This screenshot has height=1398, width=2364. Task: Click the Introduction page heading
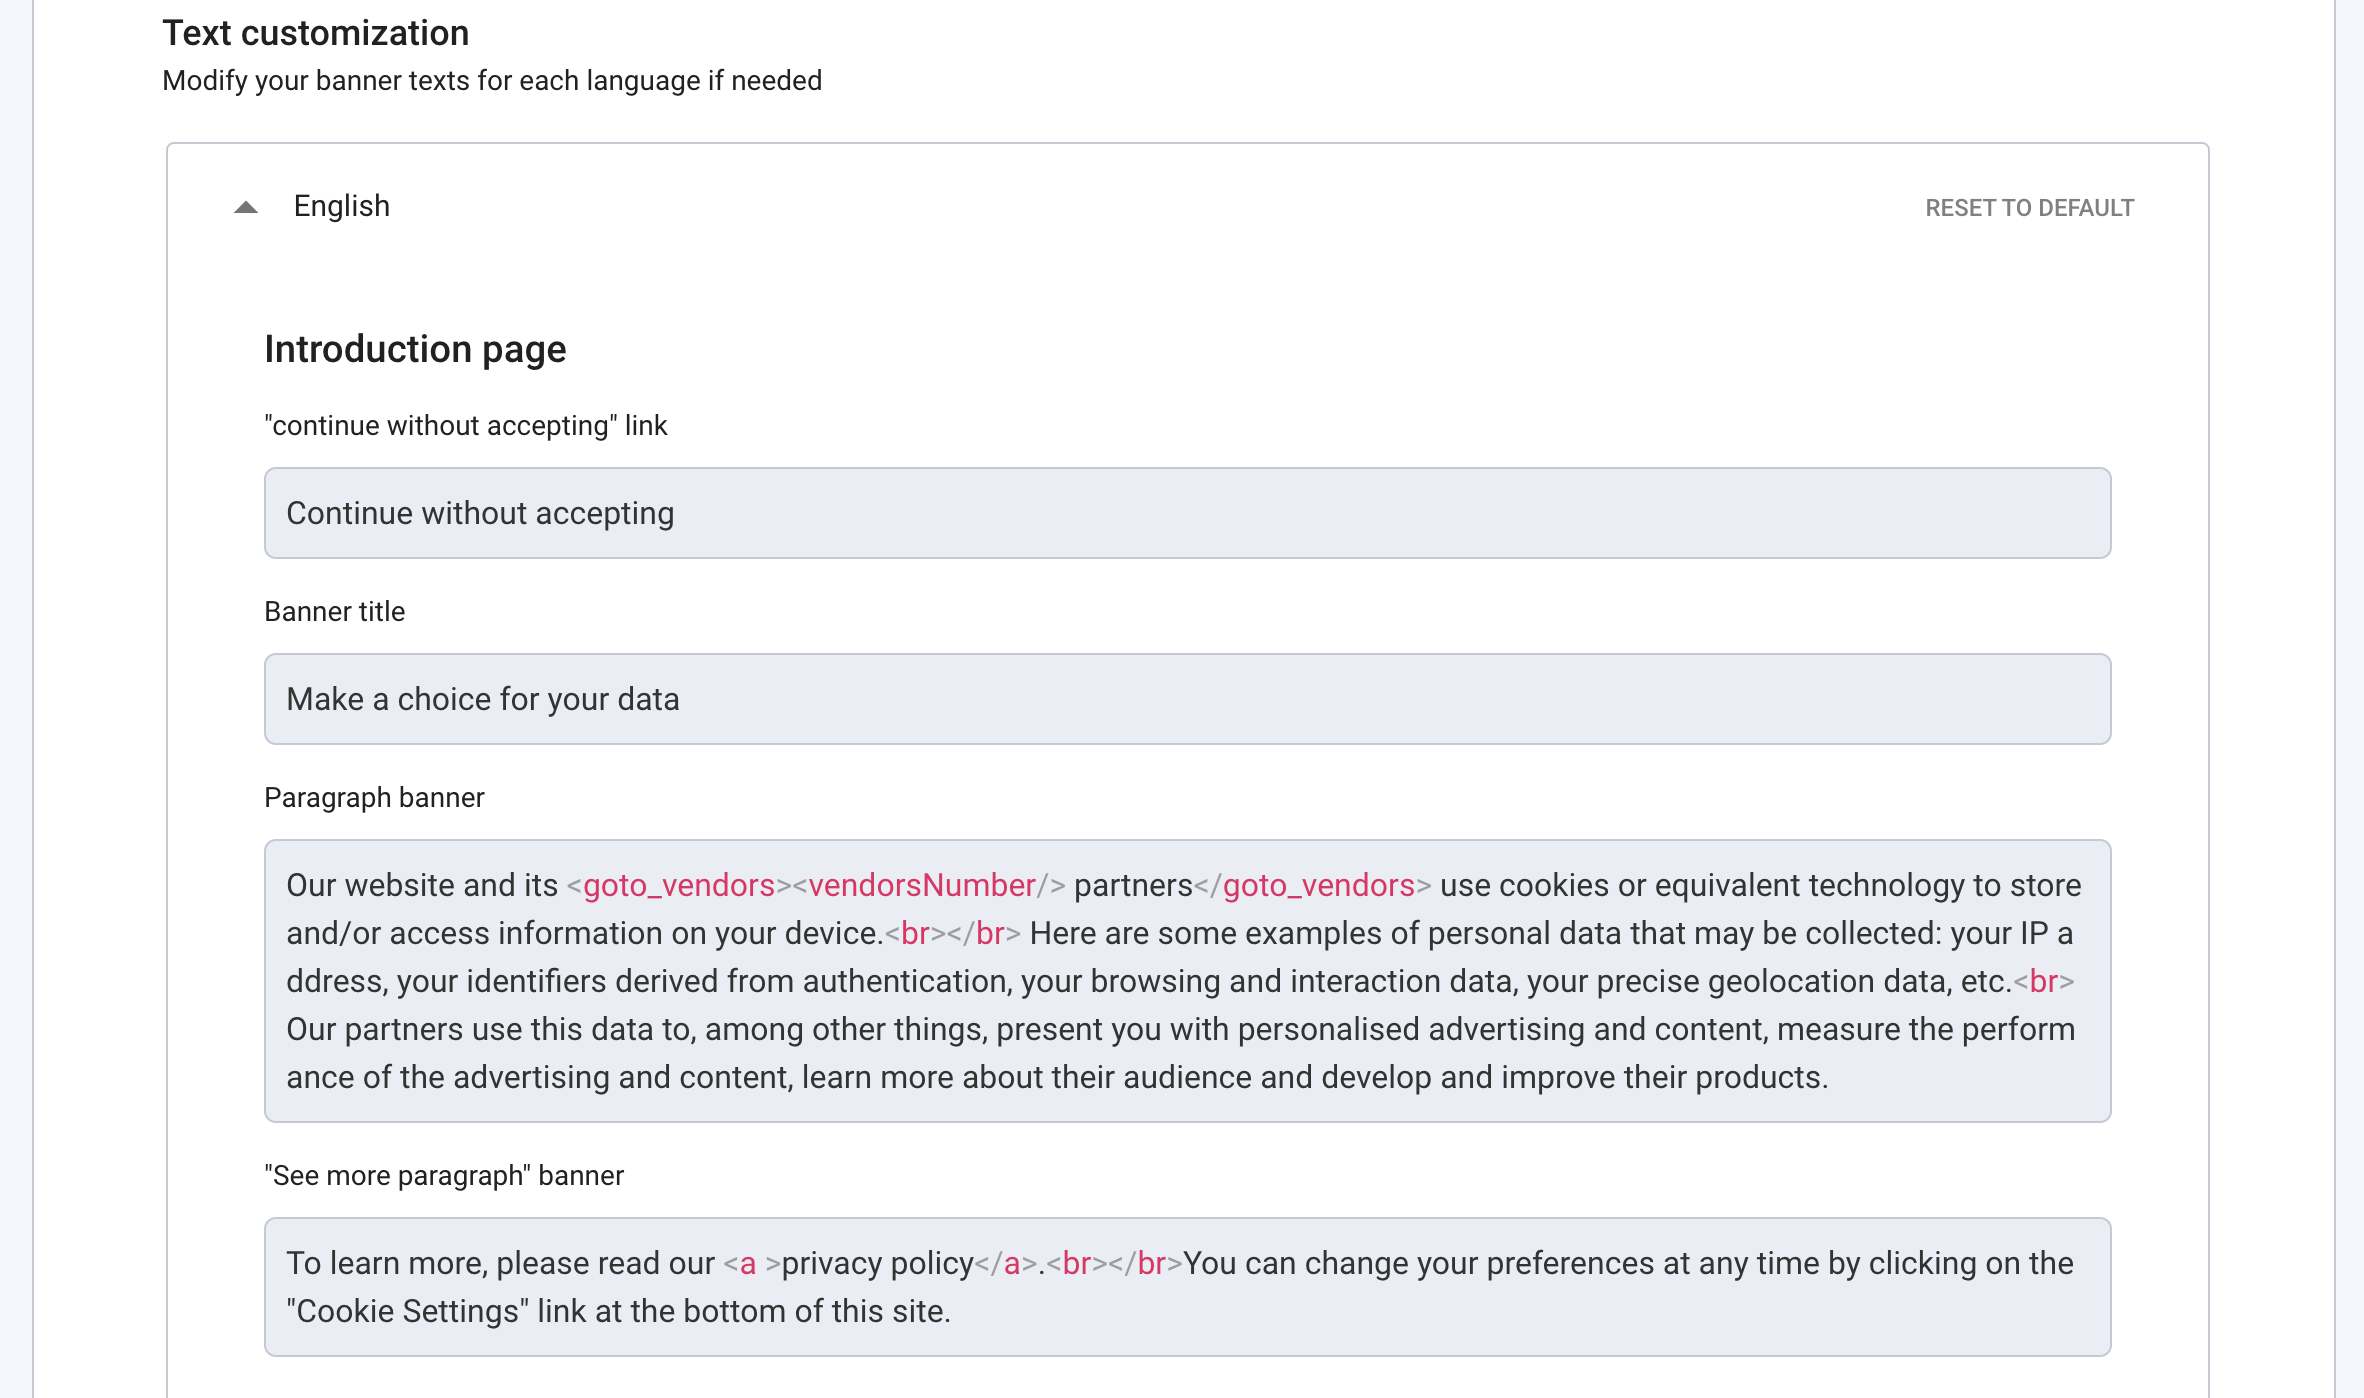(x=415, y=349)
